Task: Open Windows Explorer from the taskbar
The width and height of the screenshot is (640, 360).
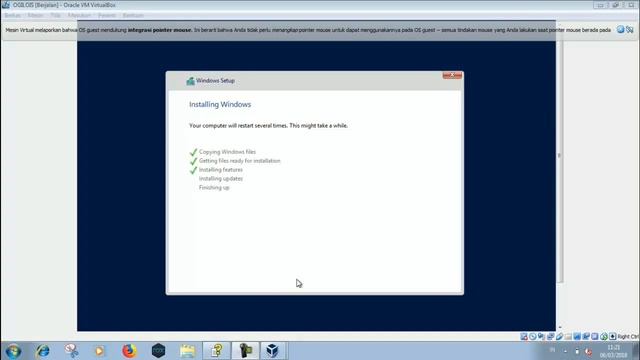Action: tap(187, 351)
